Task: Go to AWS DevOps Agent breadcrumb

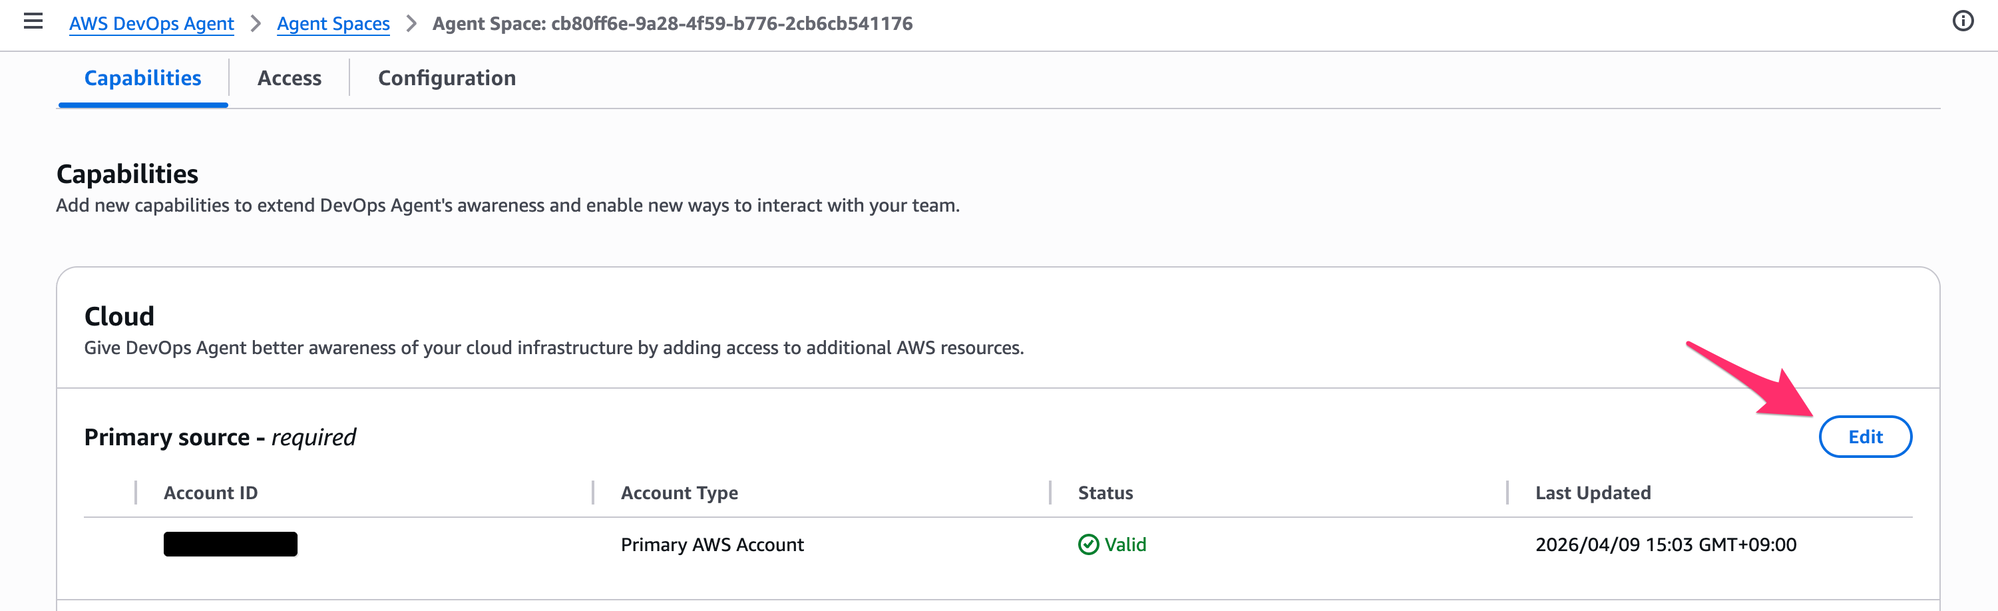Action: click(x=151, y=23)
